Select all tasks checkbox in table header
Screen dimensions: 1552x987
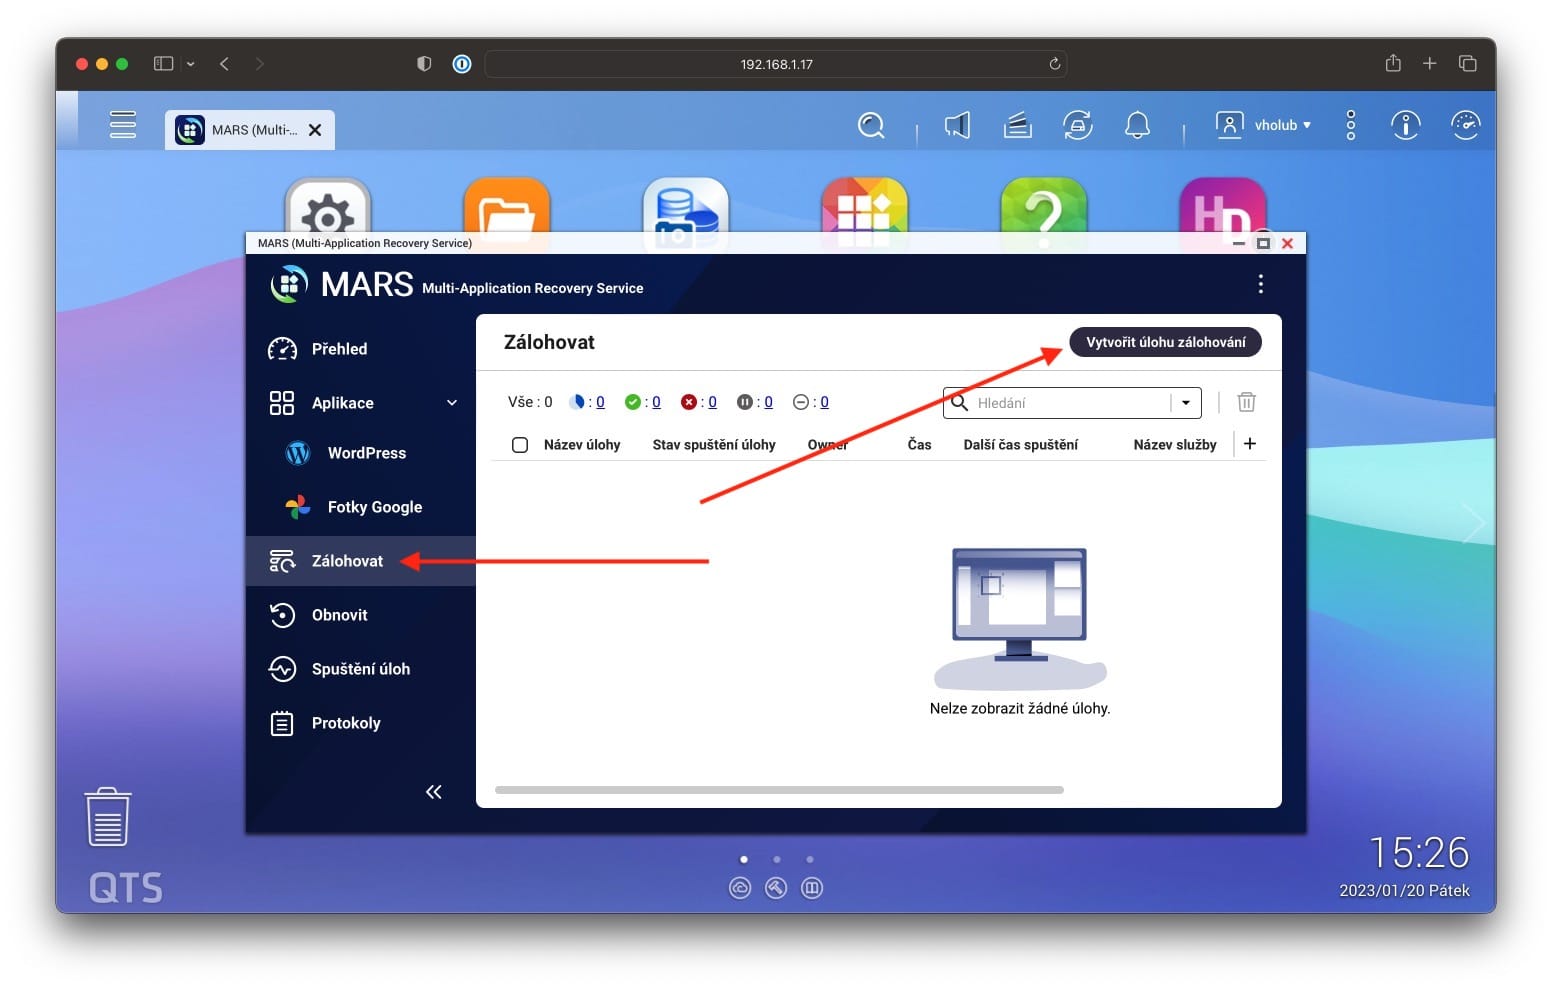tap(520, 445)
